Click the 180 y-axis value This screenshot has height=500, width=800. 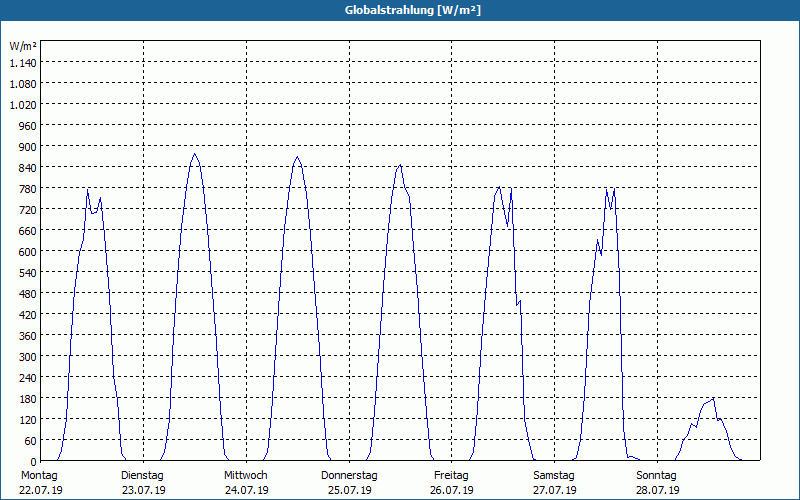[28, 398]
